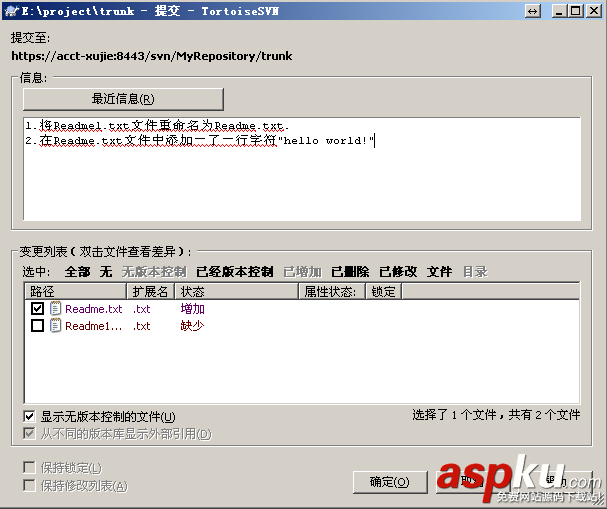Select the Readme.txt file name
This screenshot has width=607, height=509.
click(94, 309)
